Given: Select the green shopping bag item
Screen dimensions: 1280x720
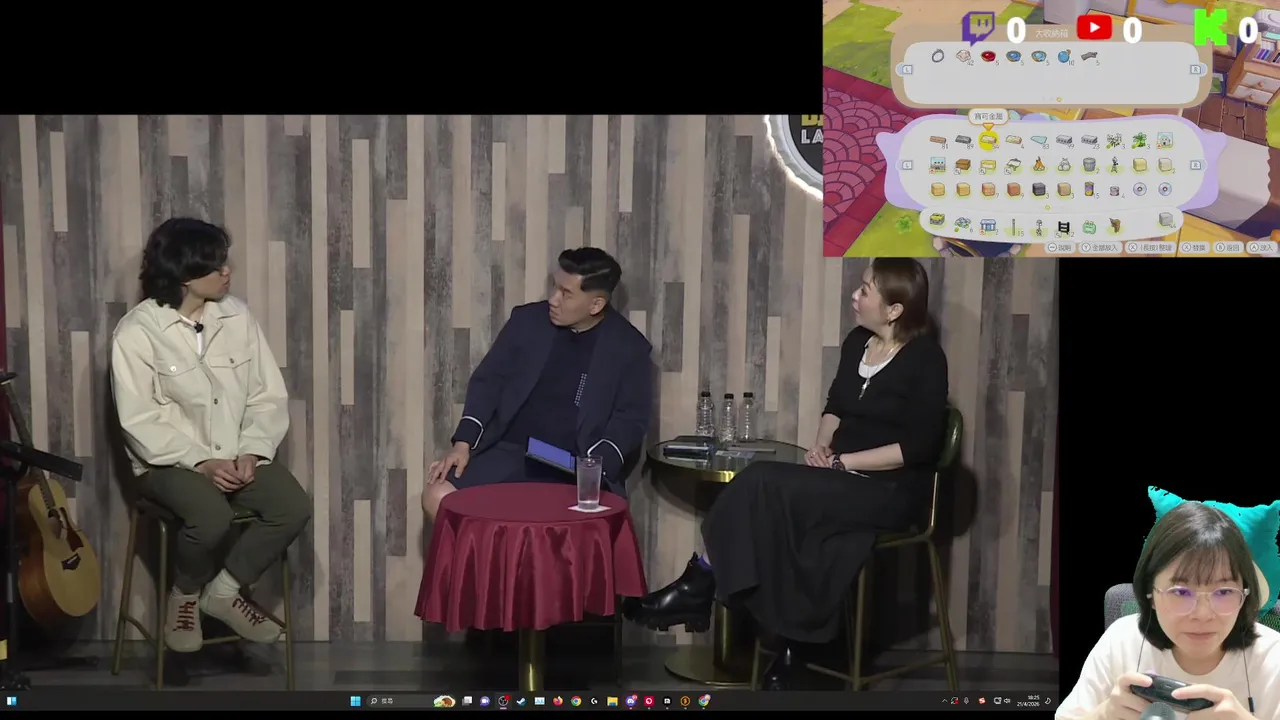Looking at the screenshot, I should tap(1089, 226).
